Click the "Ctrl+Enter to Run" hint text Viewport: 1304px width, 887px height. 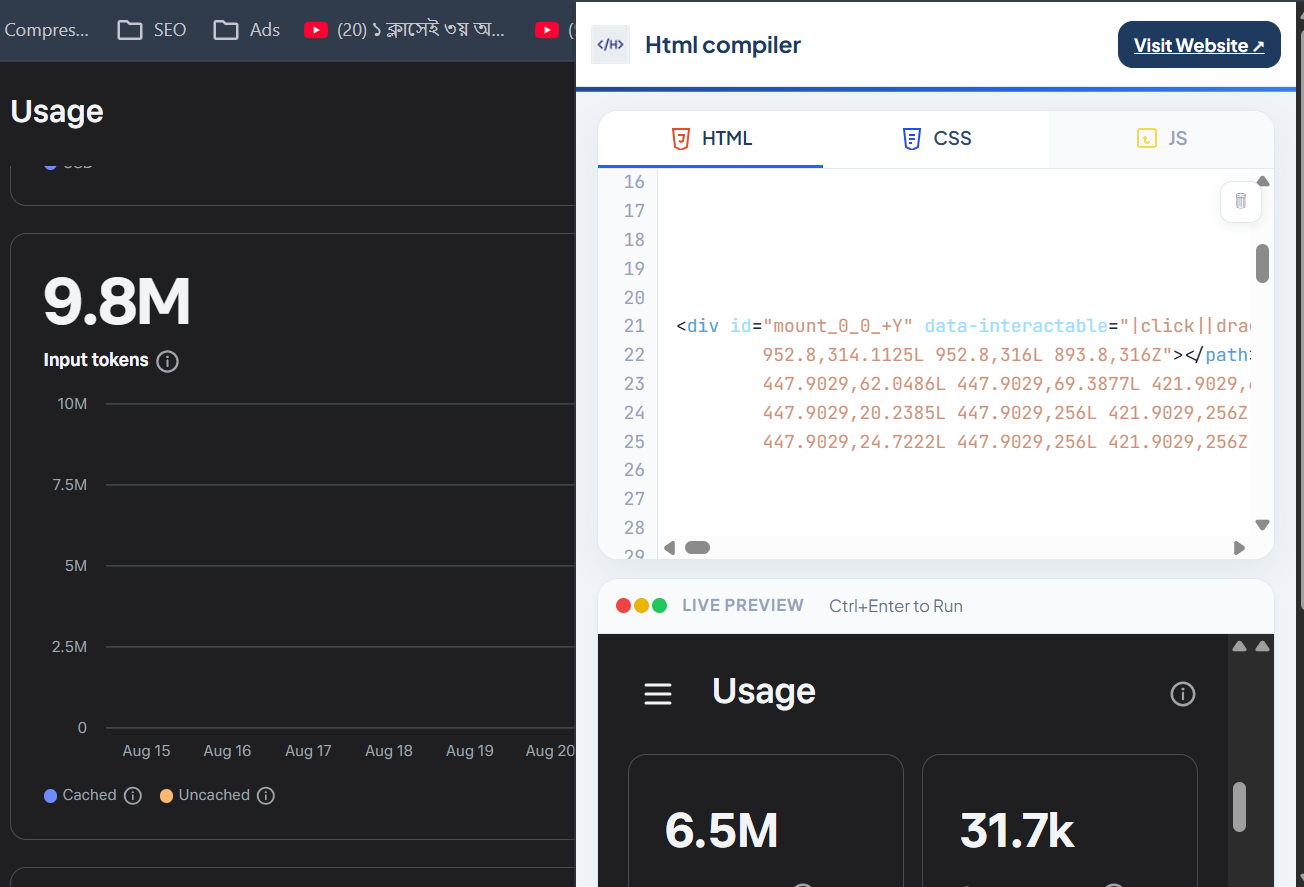(896, 606)
